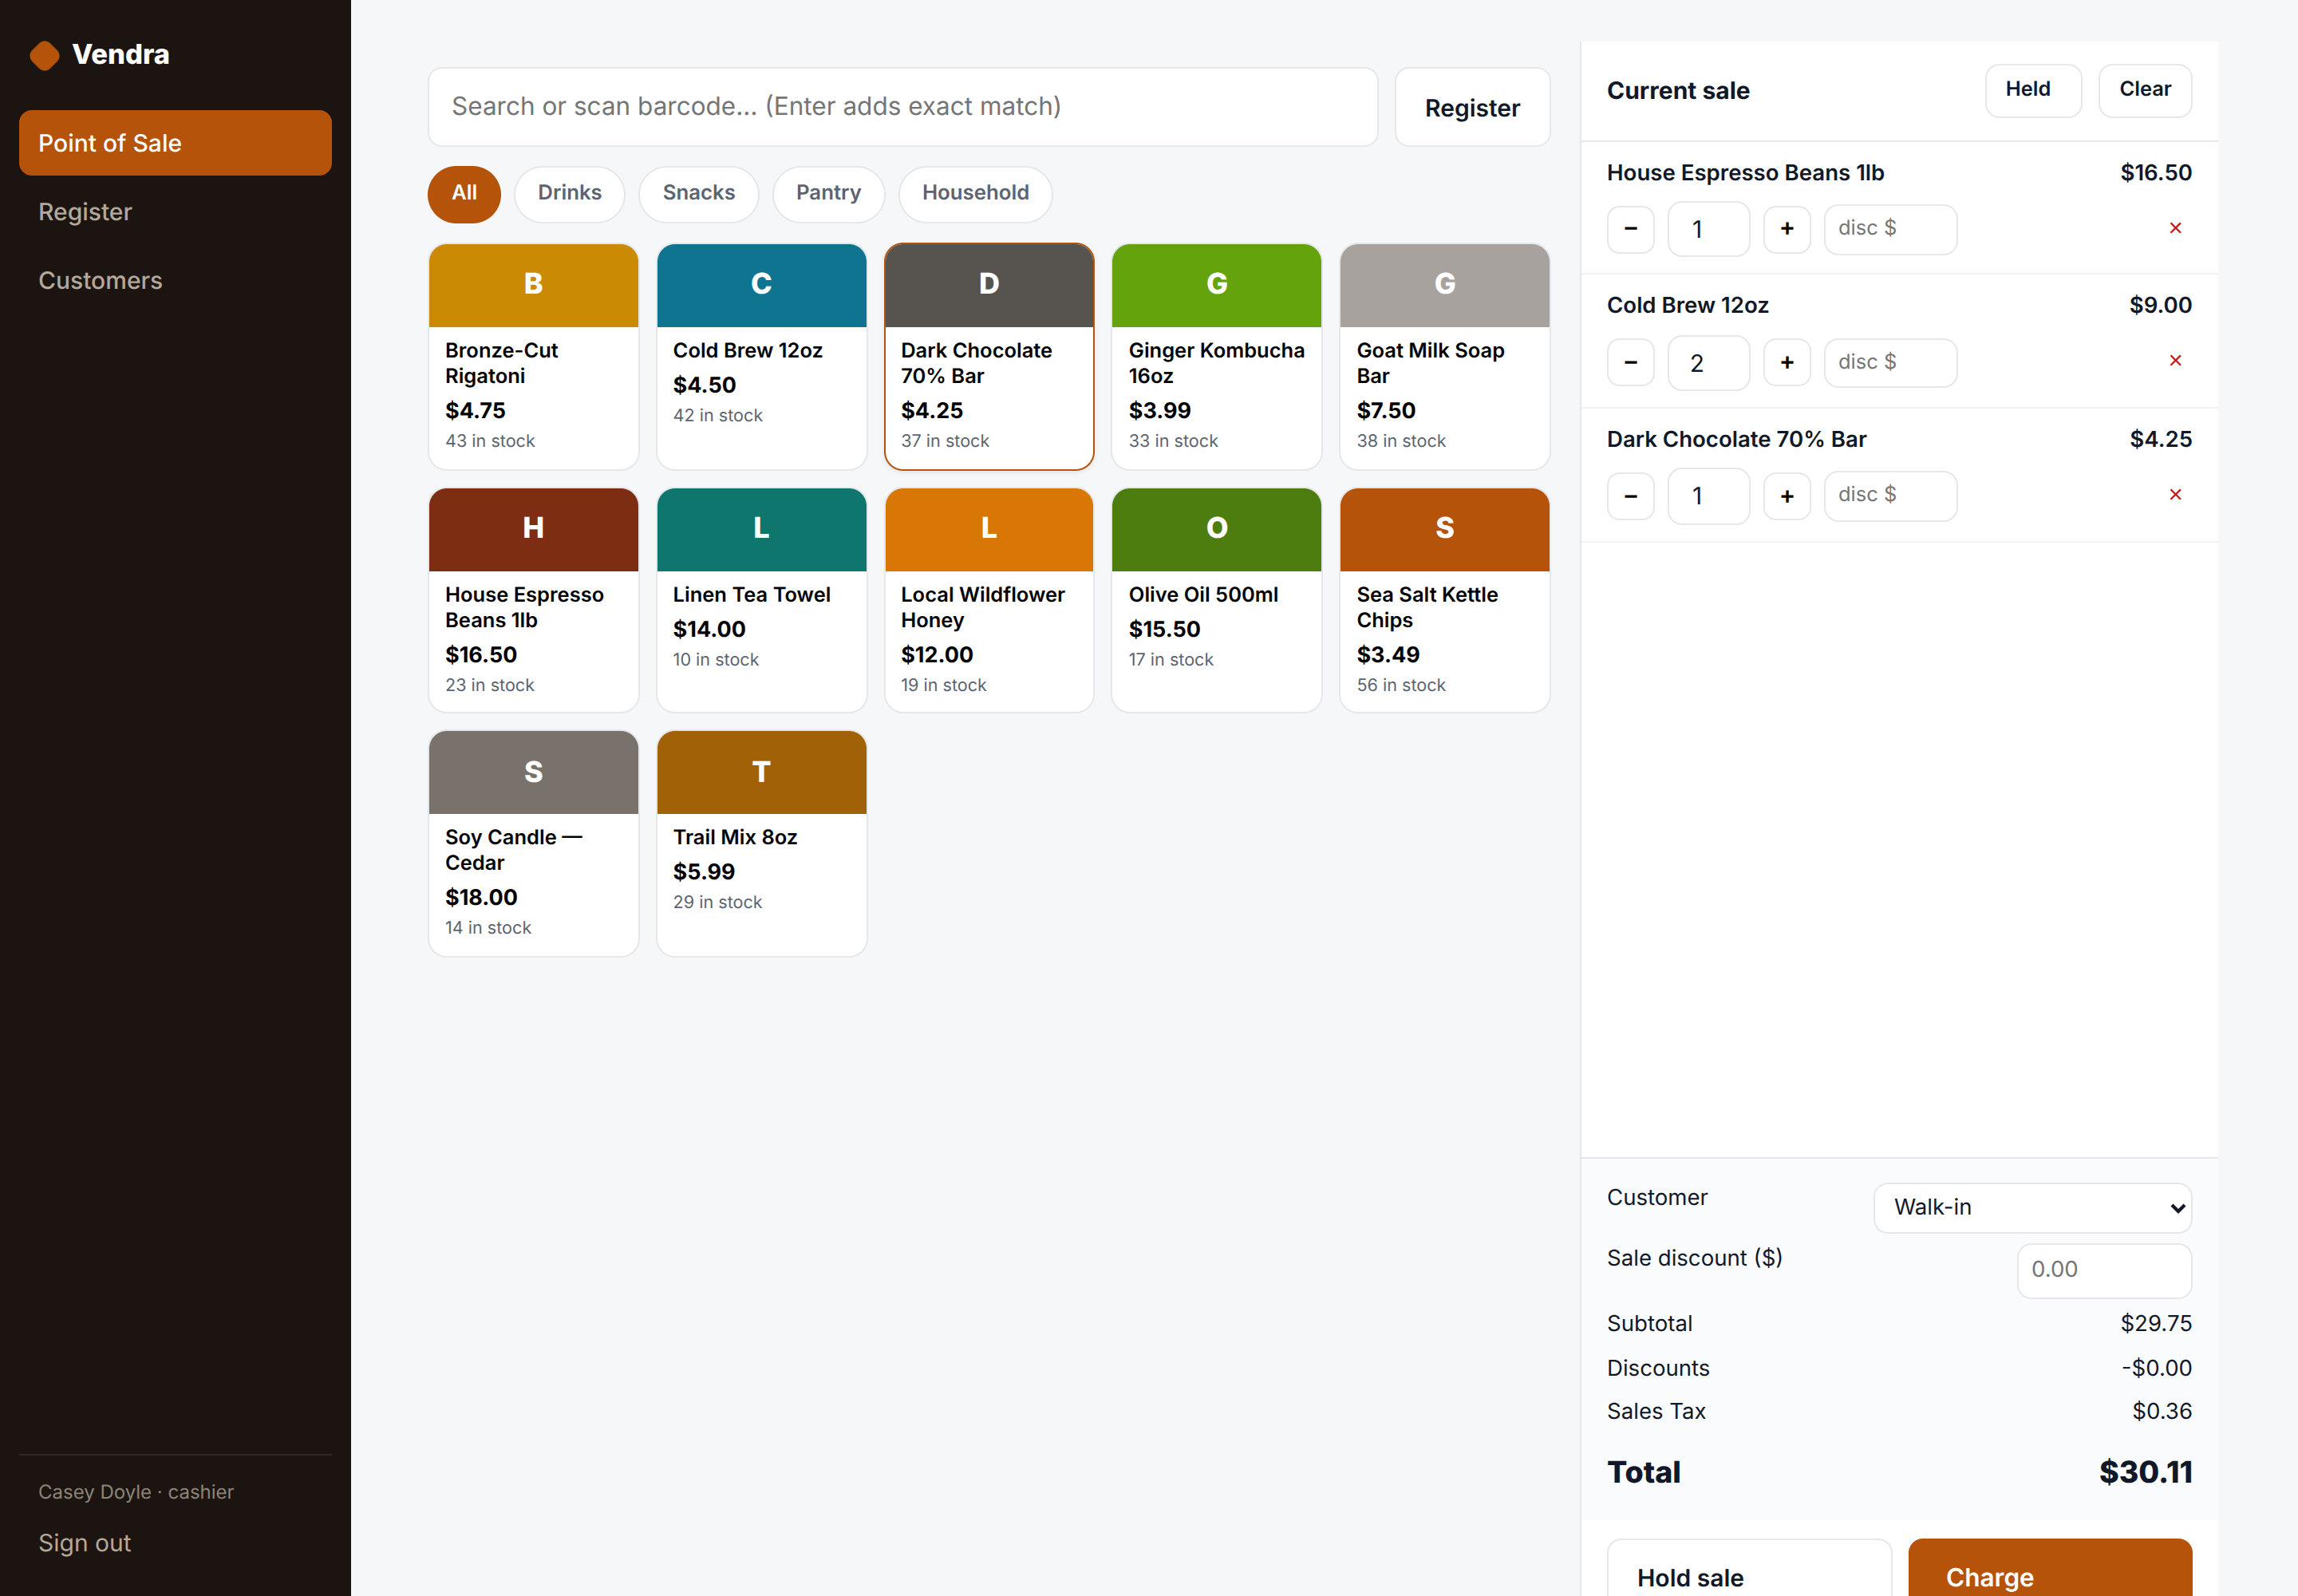
Task: Click Cold Brew 12oz discount field
Action: pyautogui.click(x=1890, y=362)
